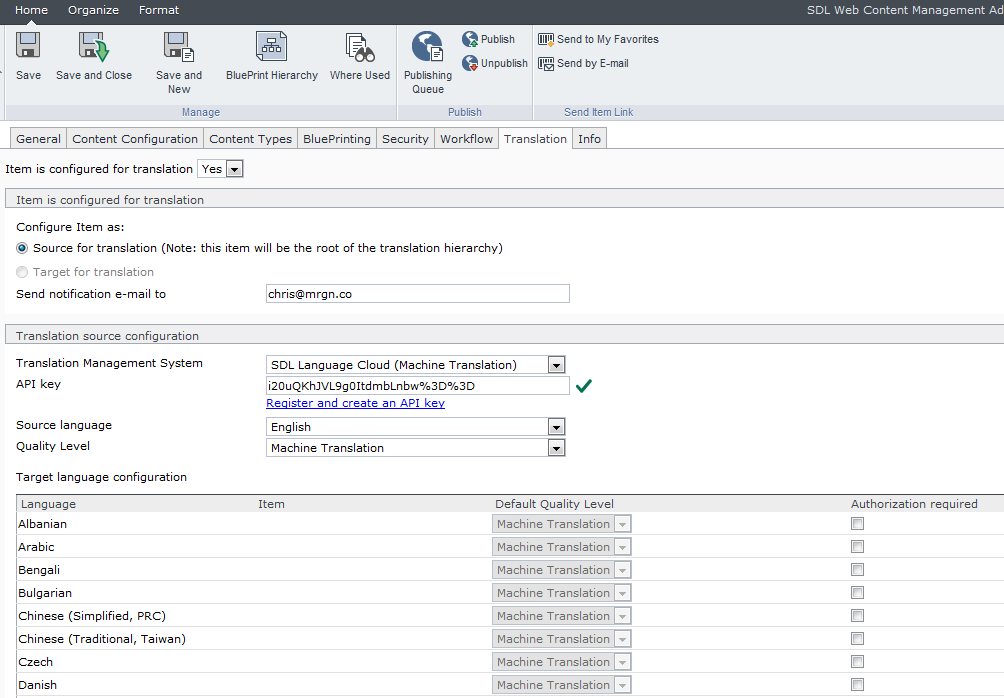Screen dimensions: 1004x698
Task: Open the Quality Level dropdown
Action: point(557,448)
